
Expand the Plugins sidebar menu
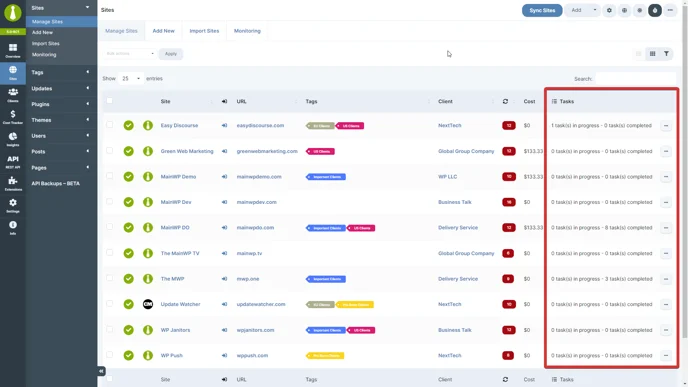(x=61, y=104)
